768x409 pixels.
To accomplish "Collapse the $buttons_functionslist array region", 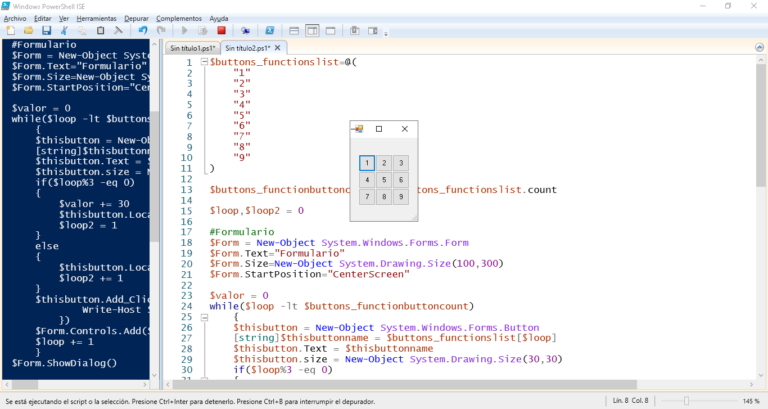I will [x=204, y=62].
